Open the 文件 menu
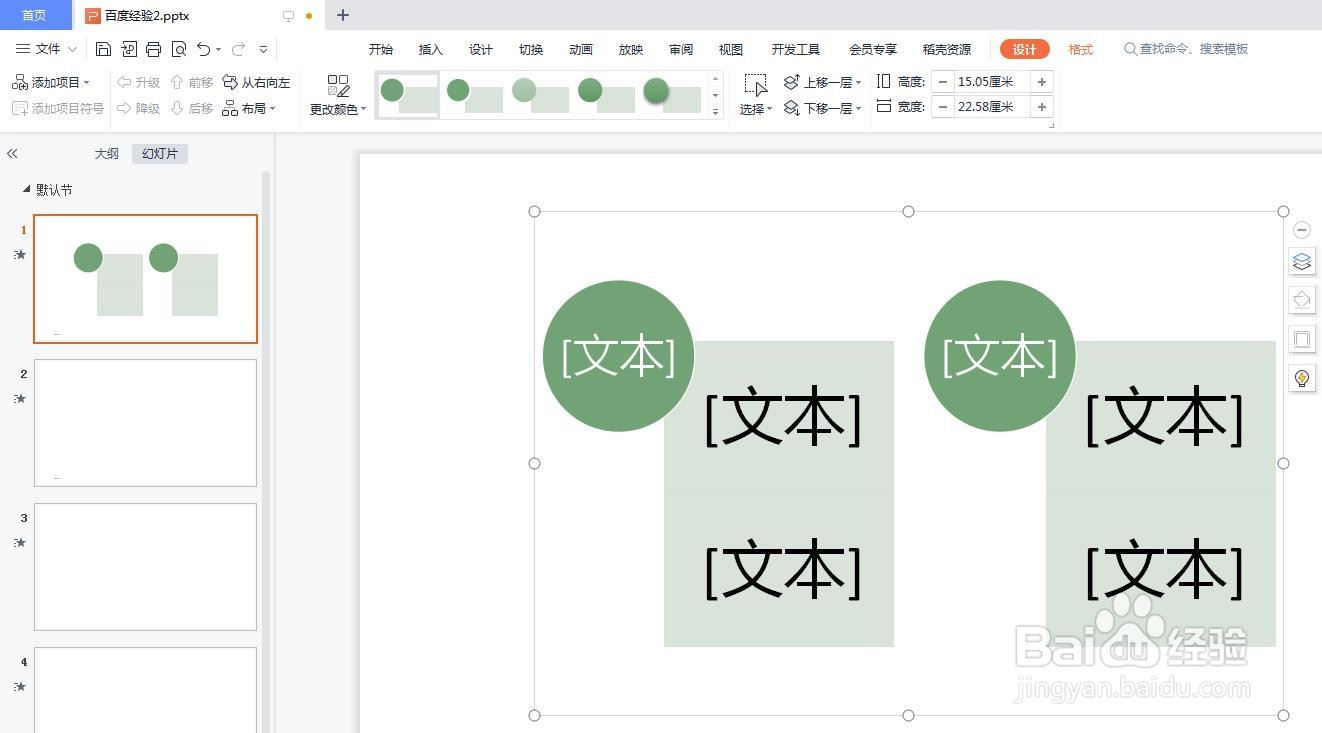Image resolution: width=1322 pixels, height=733 pixels. point(47,49)
